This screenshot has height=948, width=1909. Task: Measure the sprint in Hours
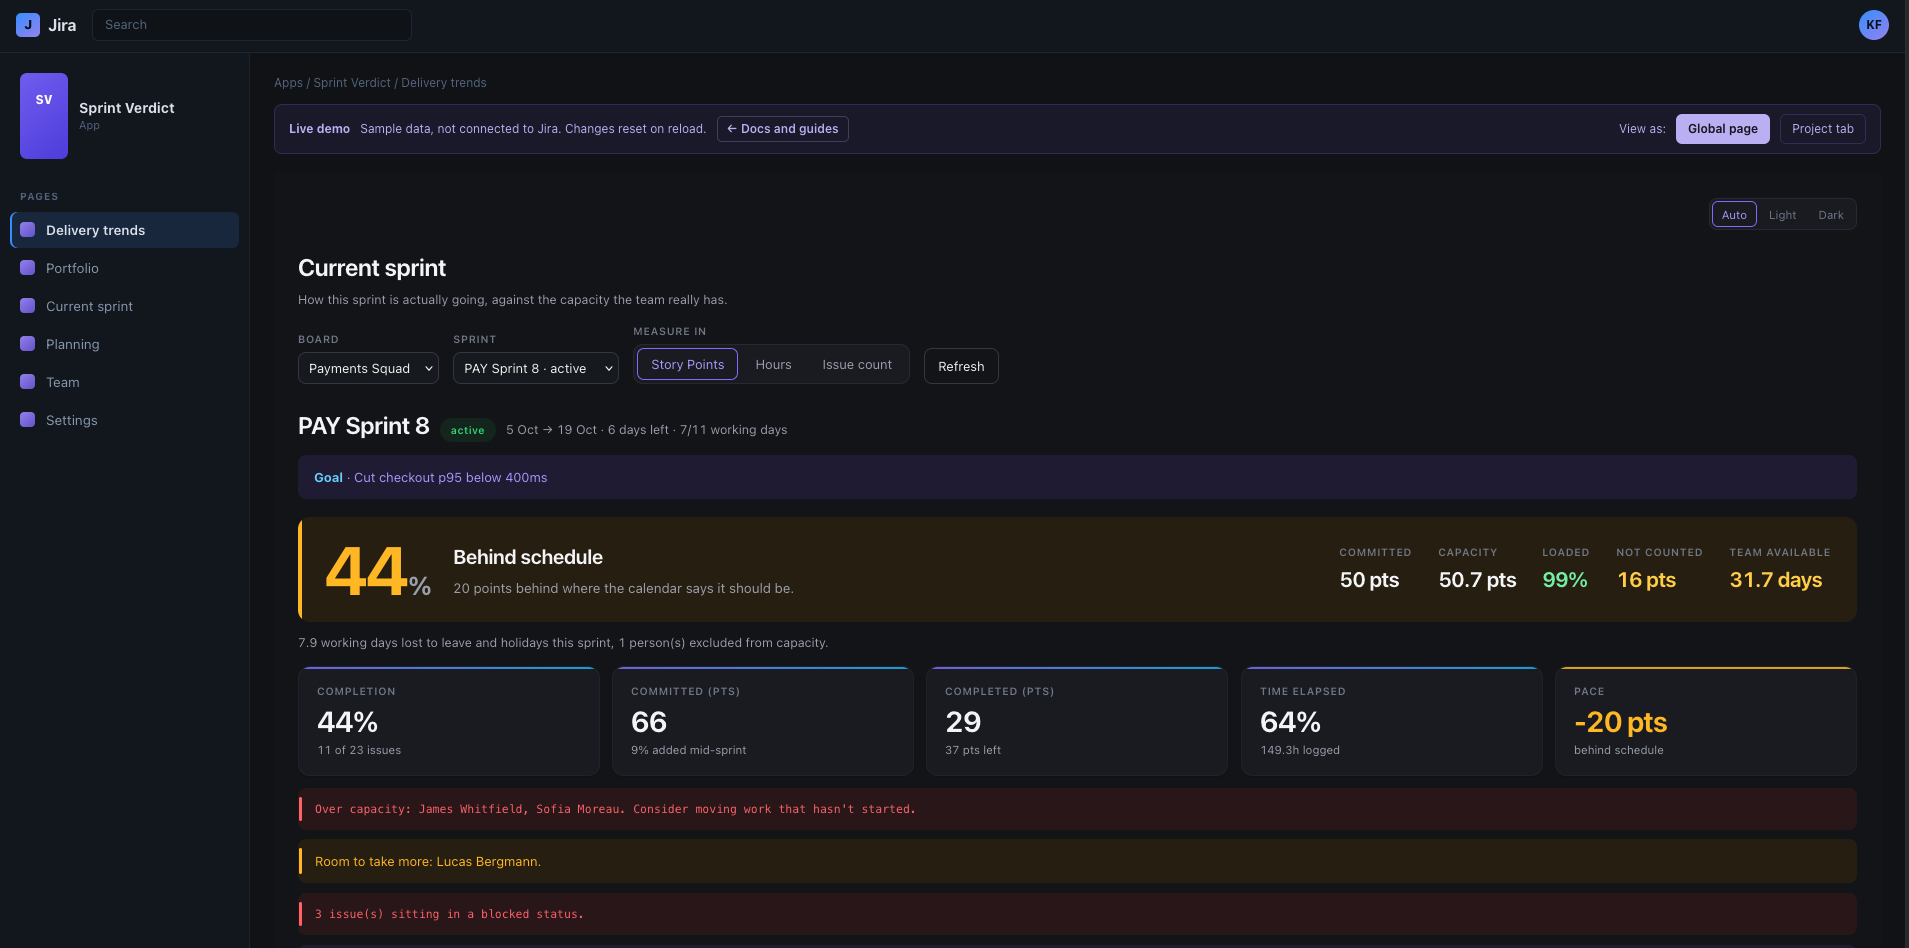point(773,364)
